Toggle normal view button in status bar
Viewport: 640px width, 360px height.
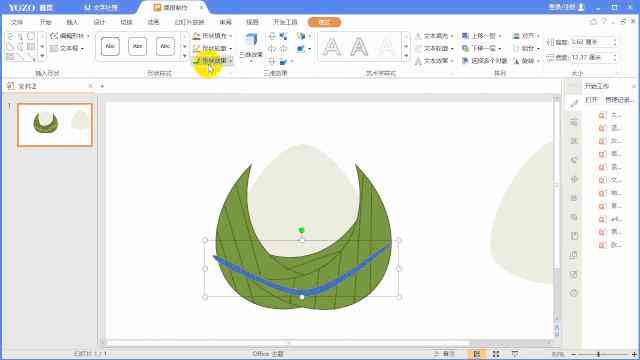476,354
